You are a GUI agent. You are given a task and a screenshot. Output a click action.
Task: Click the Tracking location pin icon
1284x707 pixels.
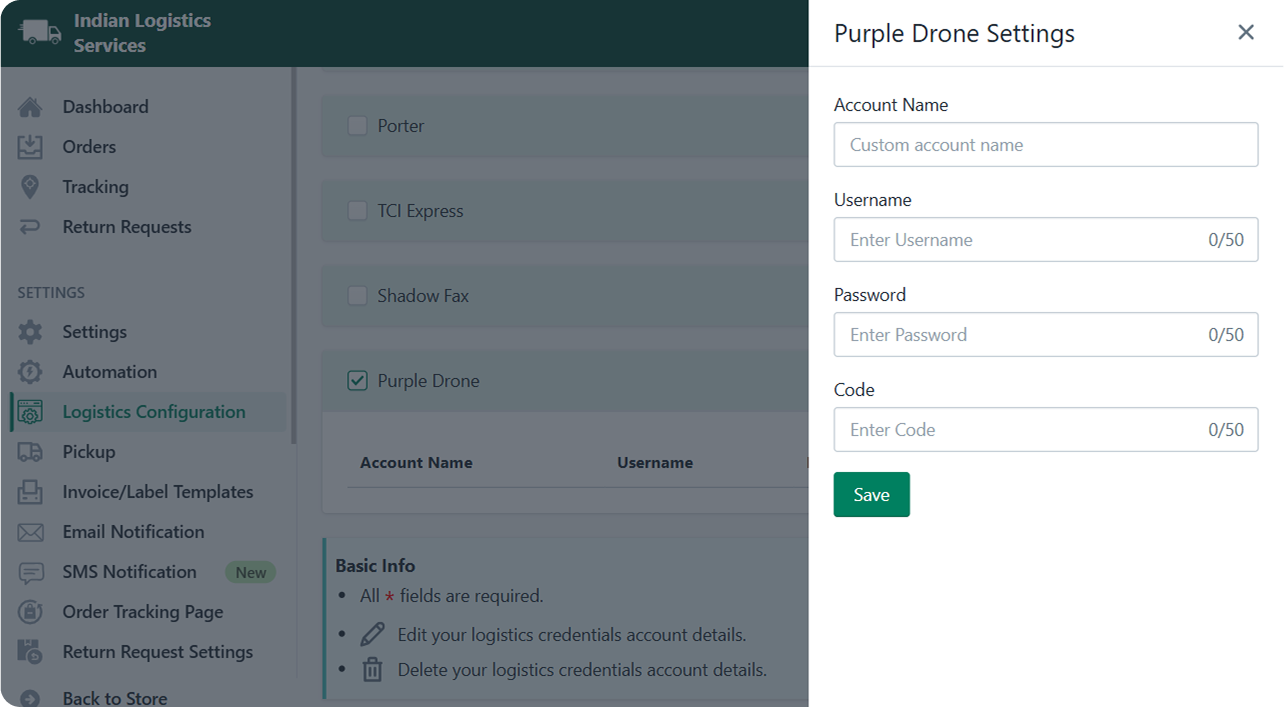30,187
